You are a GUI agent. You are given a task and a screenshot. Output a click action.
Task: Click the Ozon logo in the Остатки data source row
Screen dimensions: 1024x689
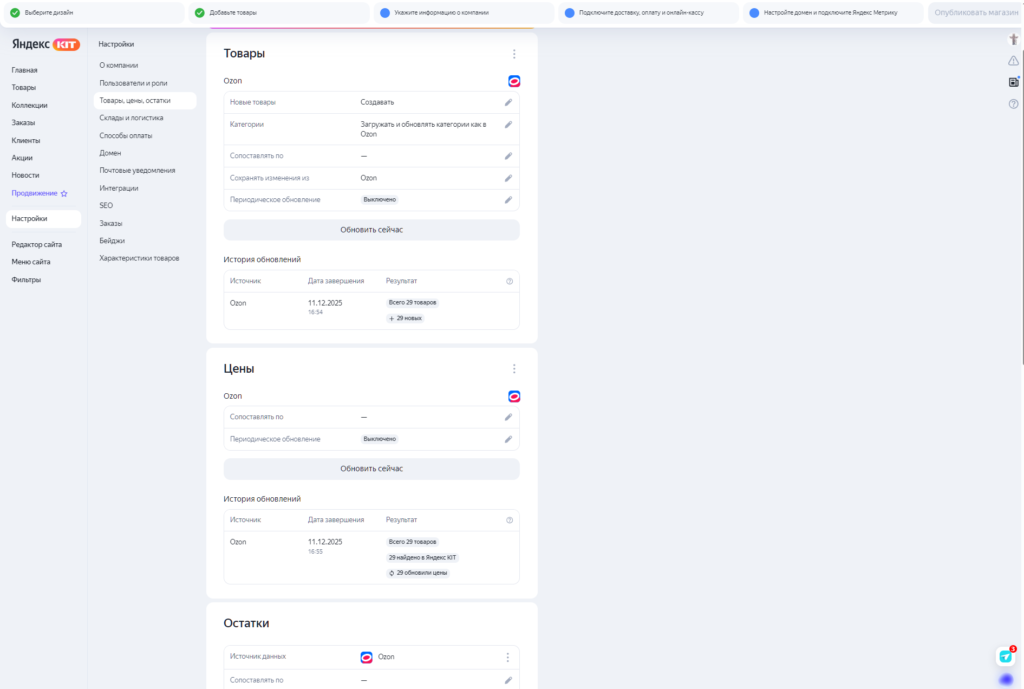tap(366, 657)
